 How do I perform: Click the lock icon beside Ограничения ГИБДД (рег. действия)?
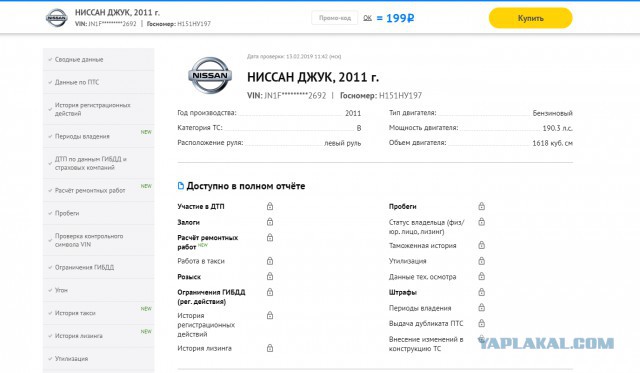pos(270,292)
